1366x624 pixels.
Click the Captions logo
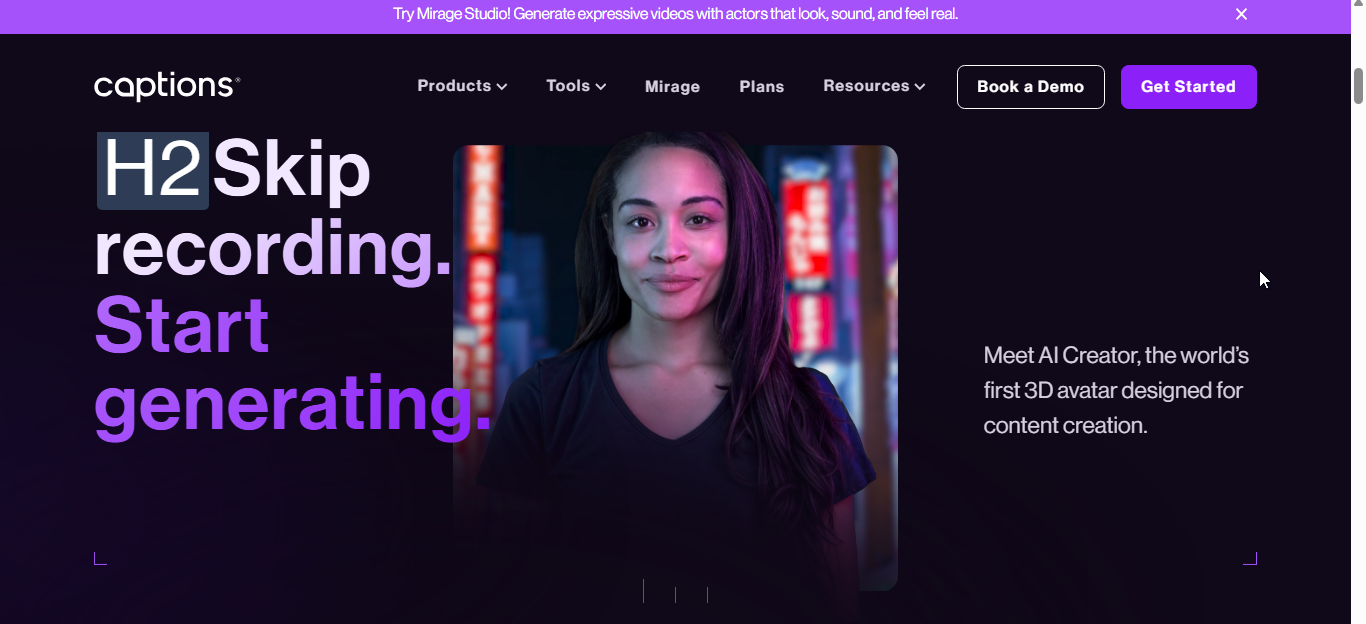pyautogui.click(x=167, y=87)
